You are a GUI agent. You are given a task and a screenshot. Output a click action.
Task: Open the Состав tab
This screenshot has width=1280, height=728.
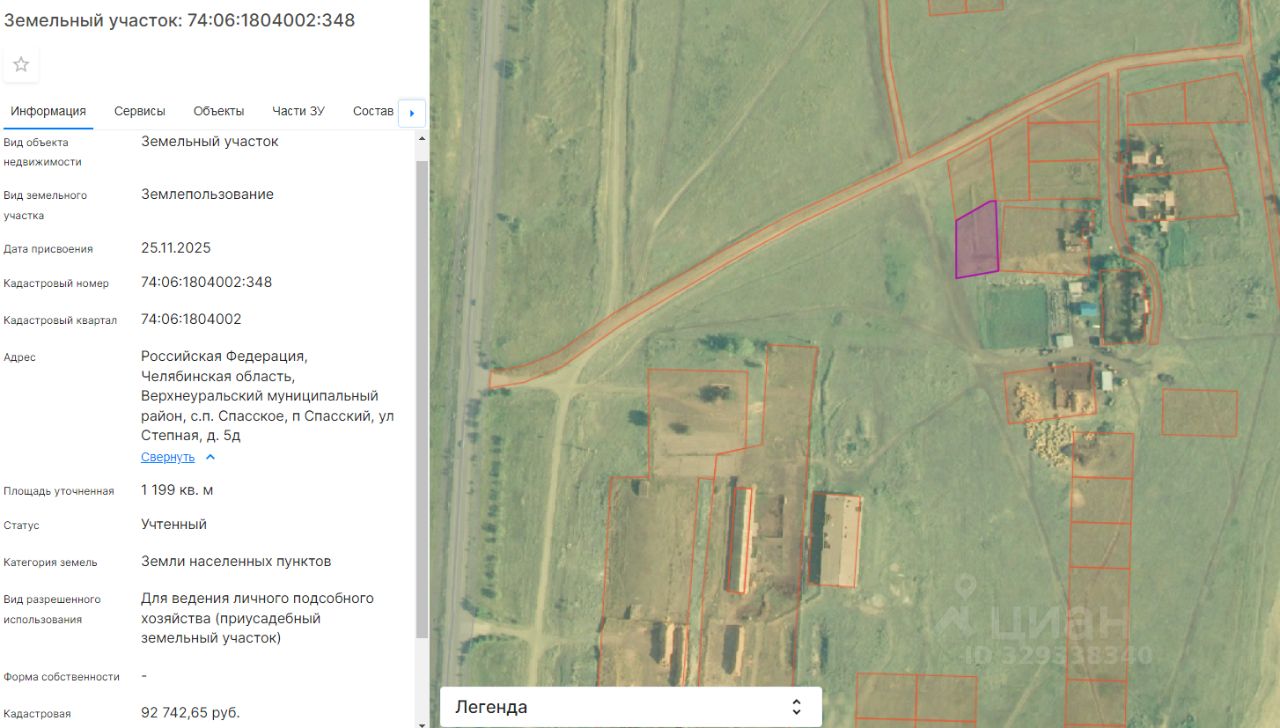[373, 111]
